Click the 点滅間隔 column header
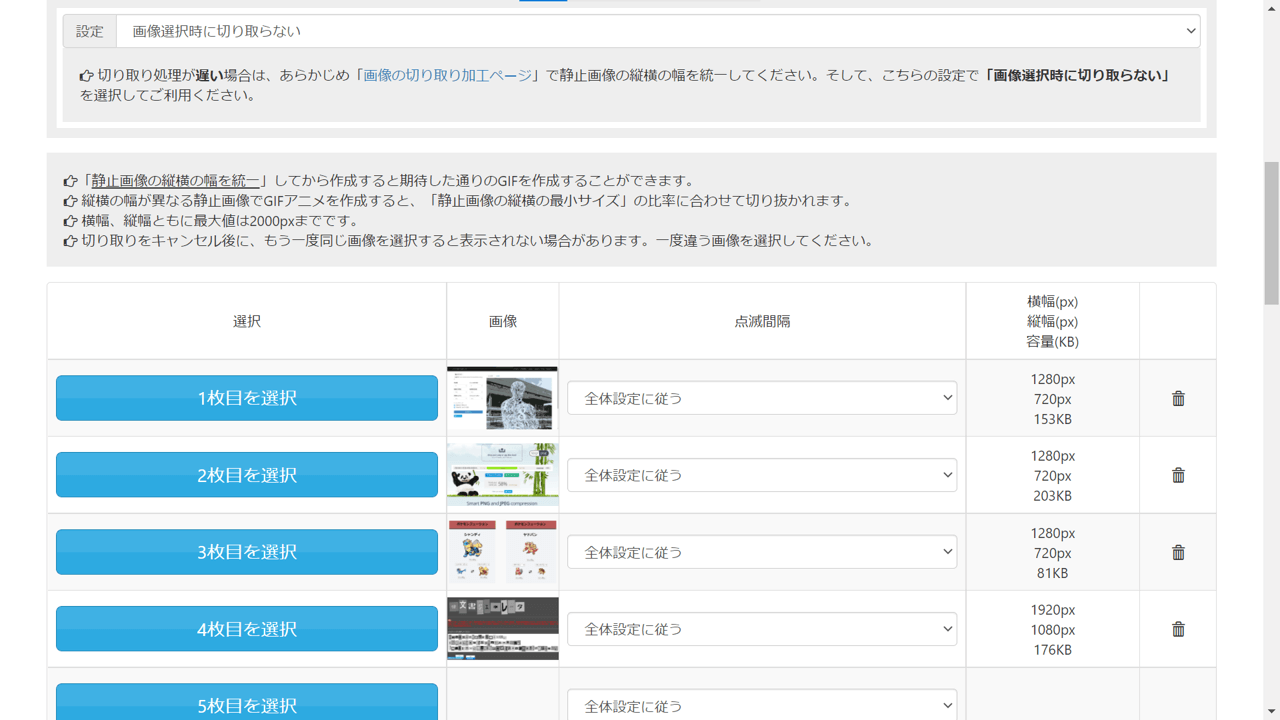1280x720 pixels. pyautogui.click(x=762, y=321)
